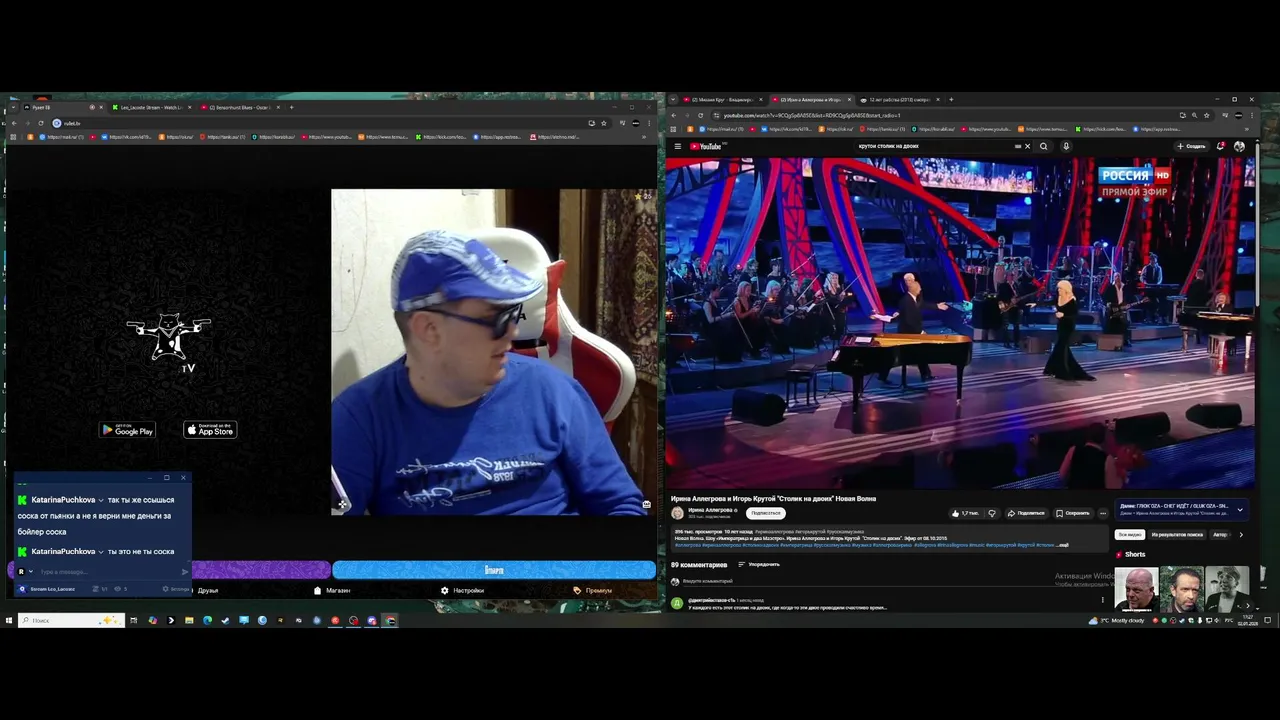The image size is (1280, 720).
Task: Reload the rulet.tv page
Action: pyautogui.click(x=41, y=123)
